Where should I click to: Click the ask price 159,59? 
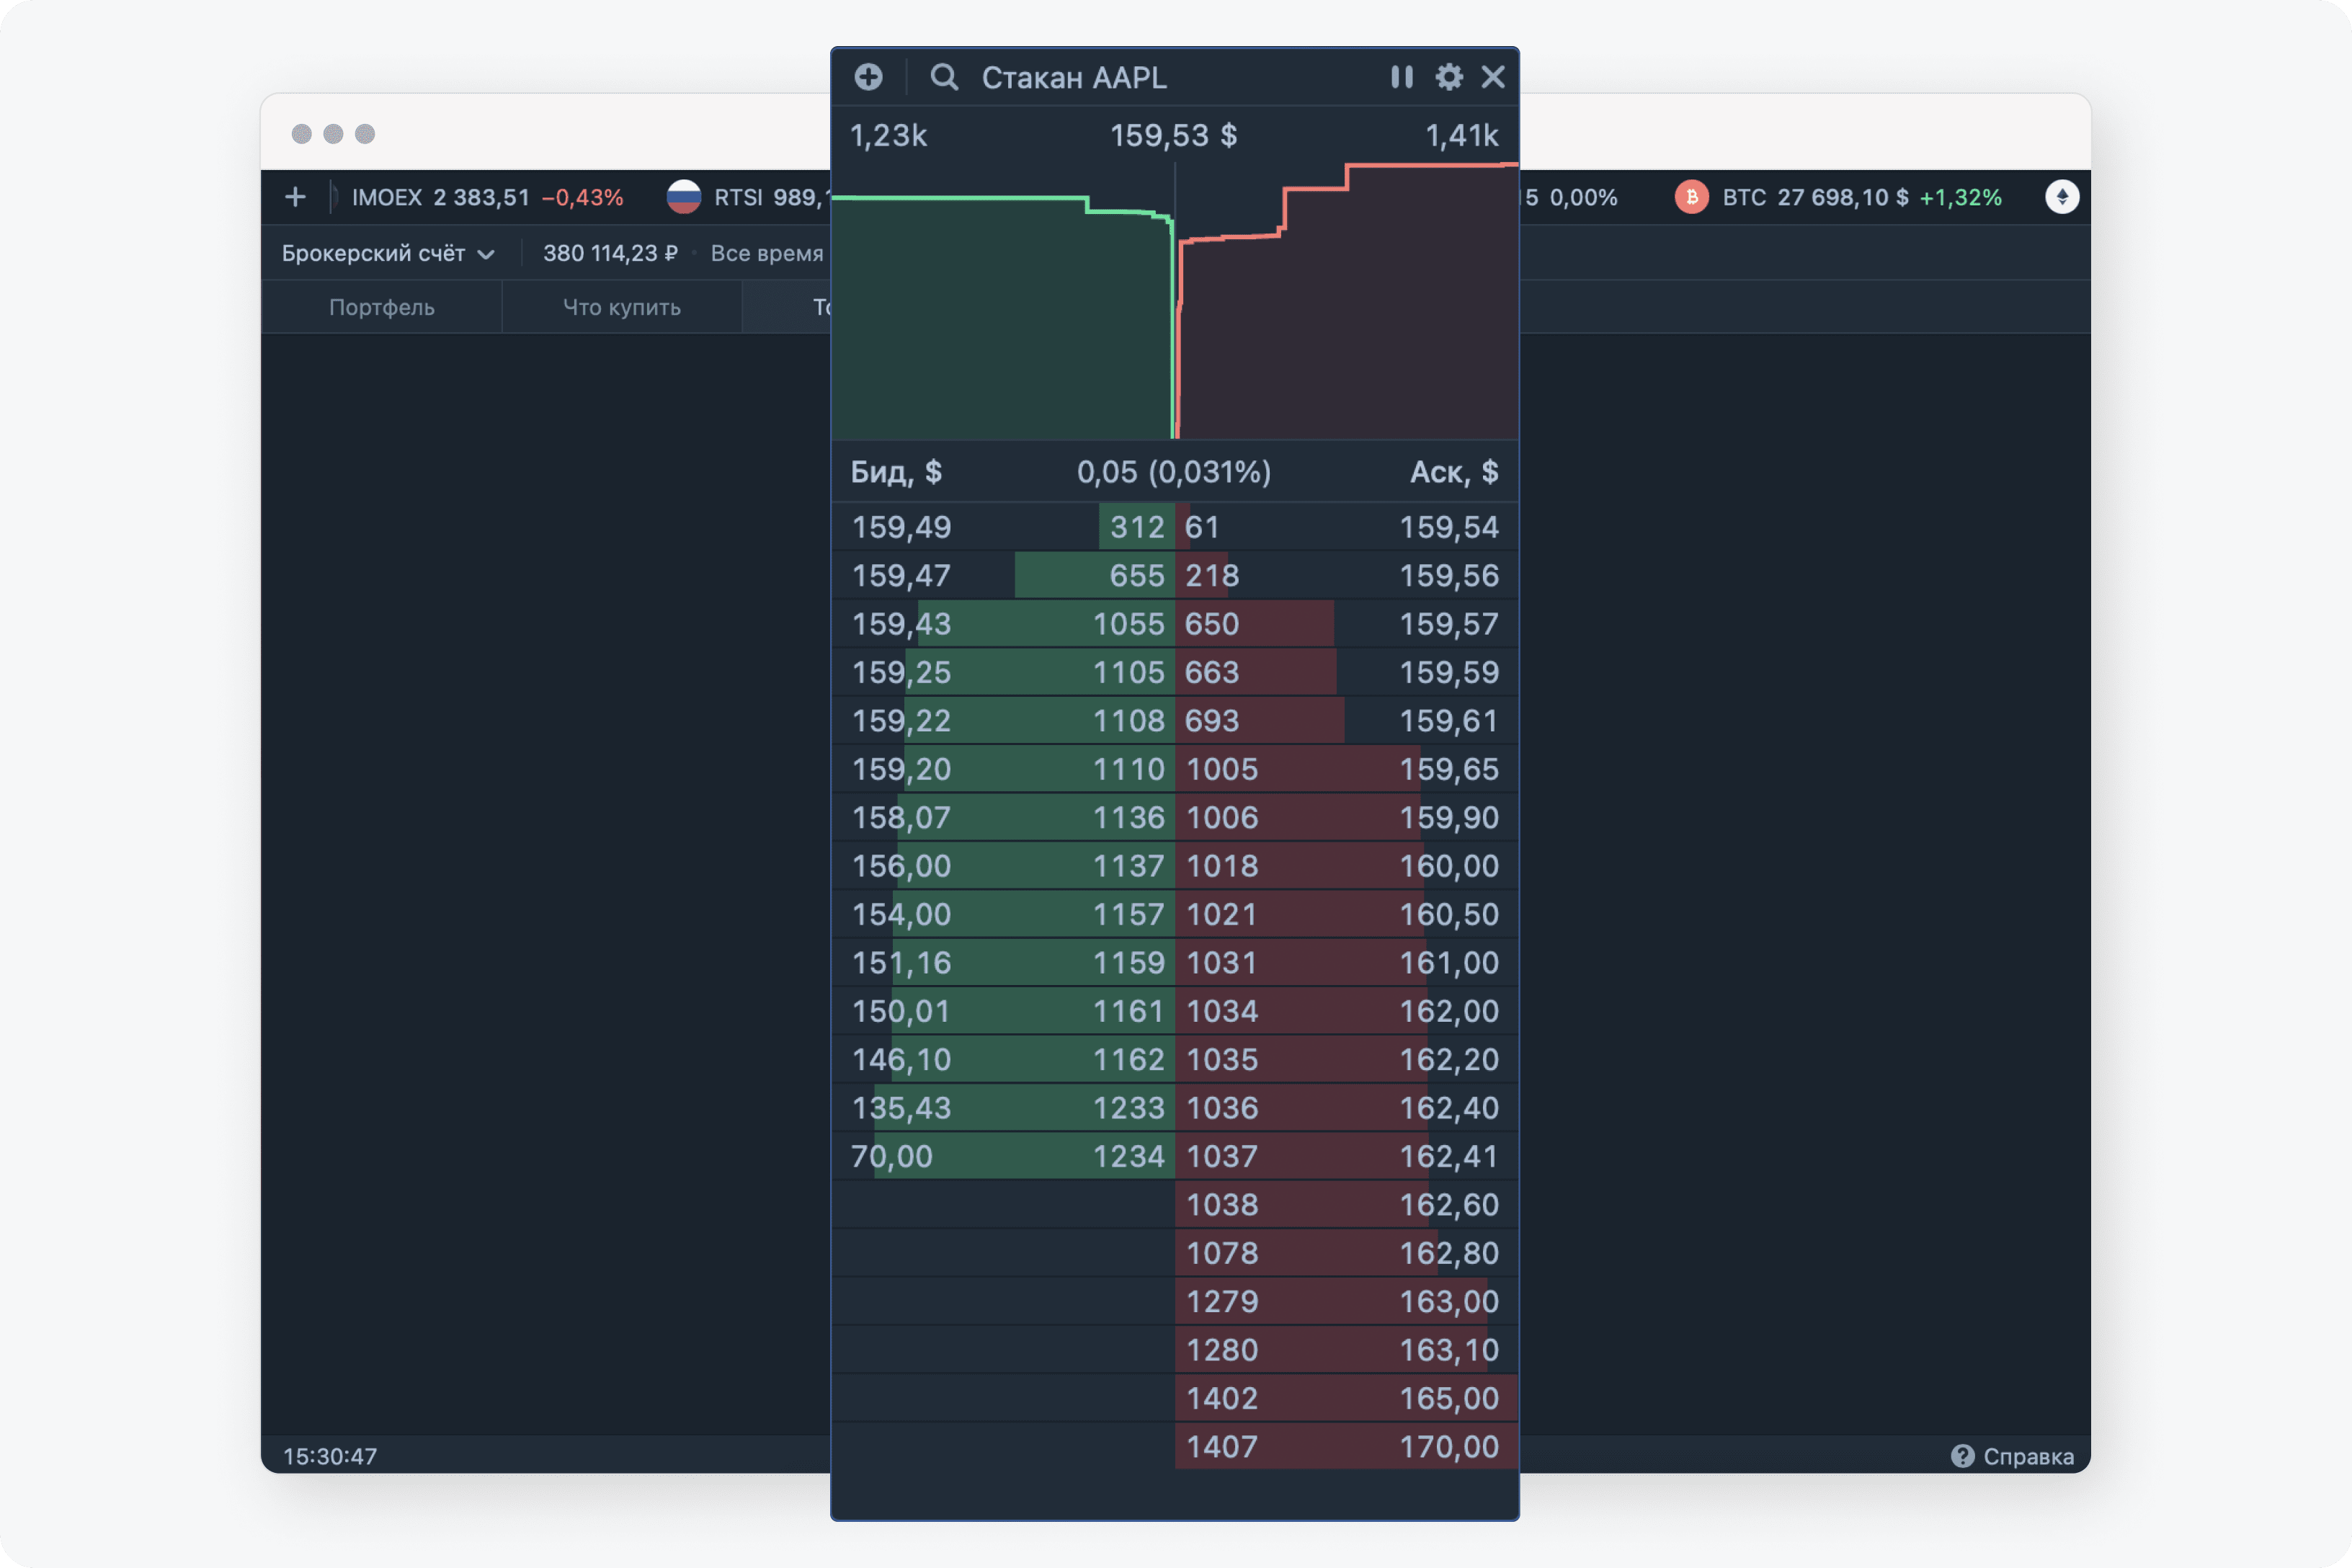1449,672
